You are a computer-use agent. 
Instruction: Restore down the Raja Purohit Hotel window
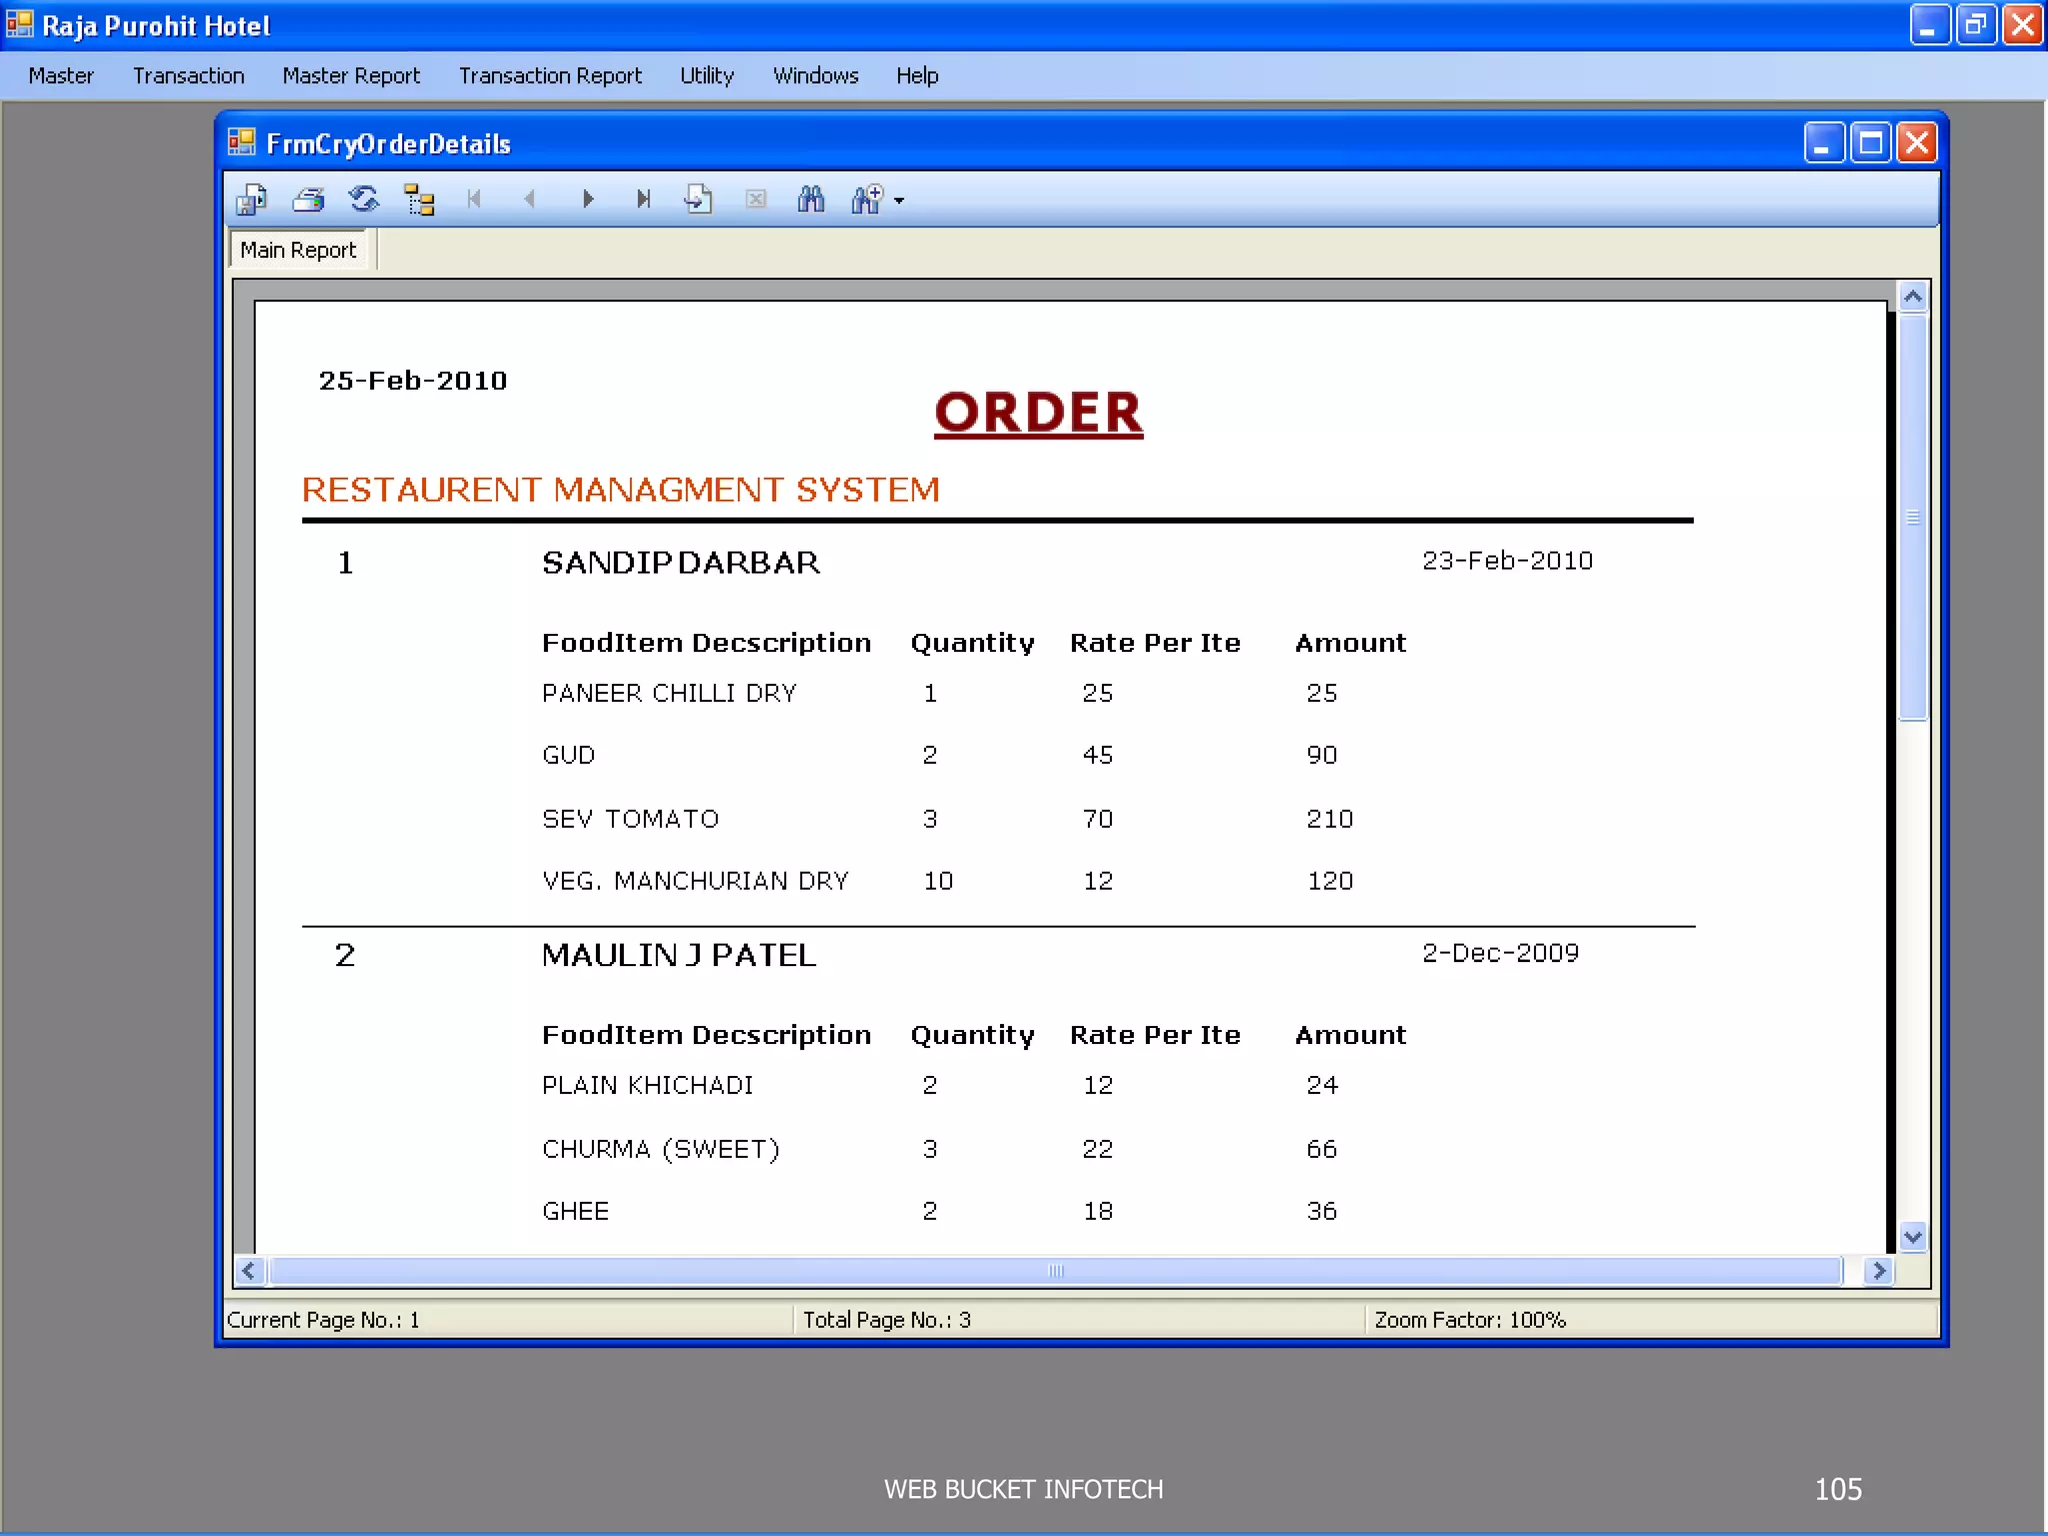coord(1976,25)
